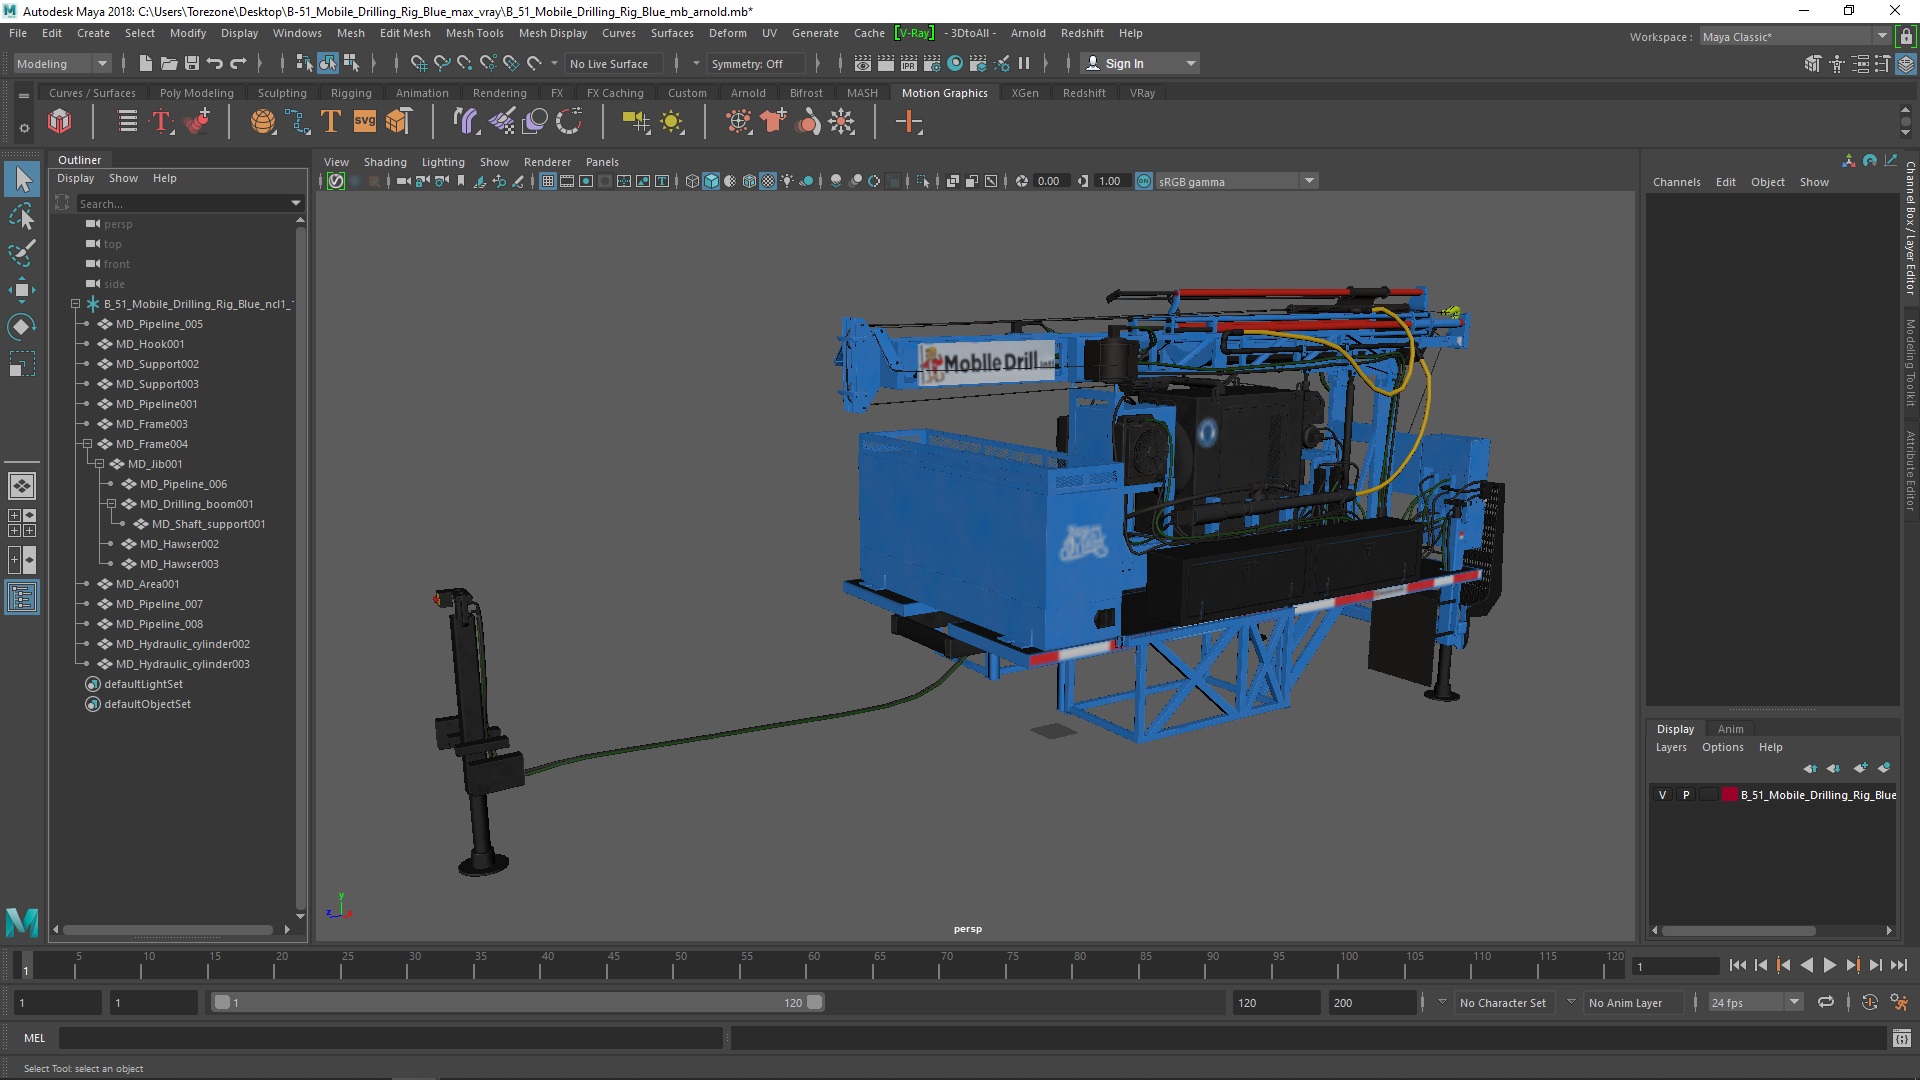Image resolution: width=1920 pixels, height=1080 pixels.
Task: Activate the Lasso select tool
Action: coord(22,216)
